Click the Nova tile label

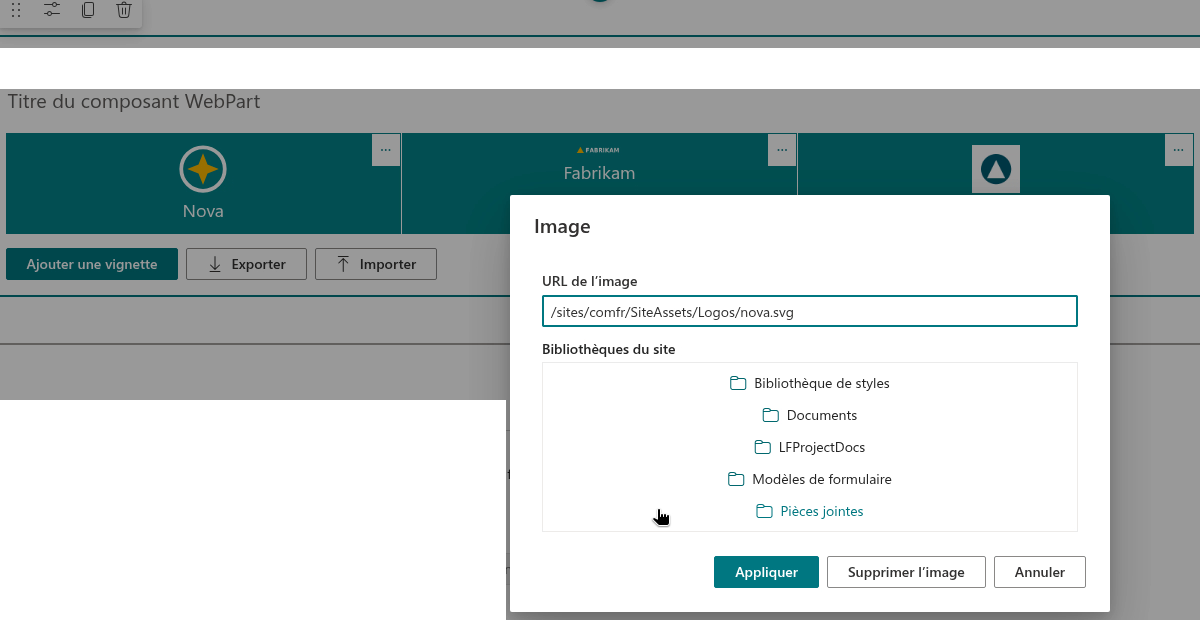pyautogui.click(x=203, y=211)
